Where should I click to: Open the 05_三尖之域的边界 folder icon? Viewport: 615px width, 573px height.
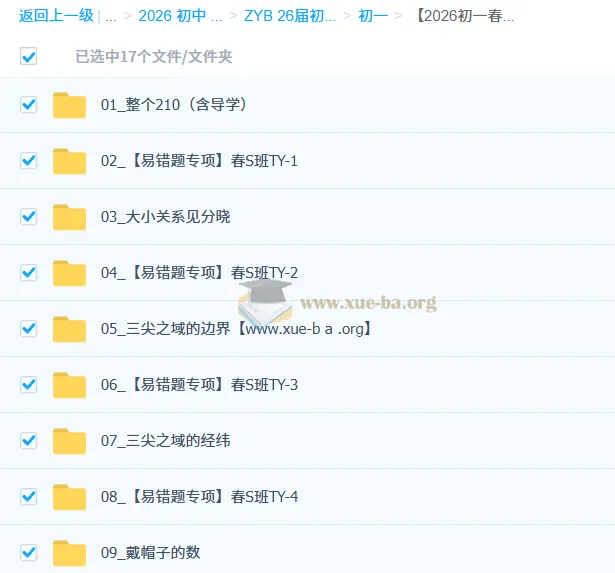(69, 329)
